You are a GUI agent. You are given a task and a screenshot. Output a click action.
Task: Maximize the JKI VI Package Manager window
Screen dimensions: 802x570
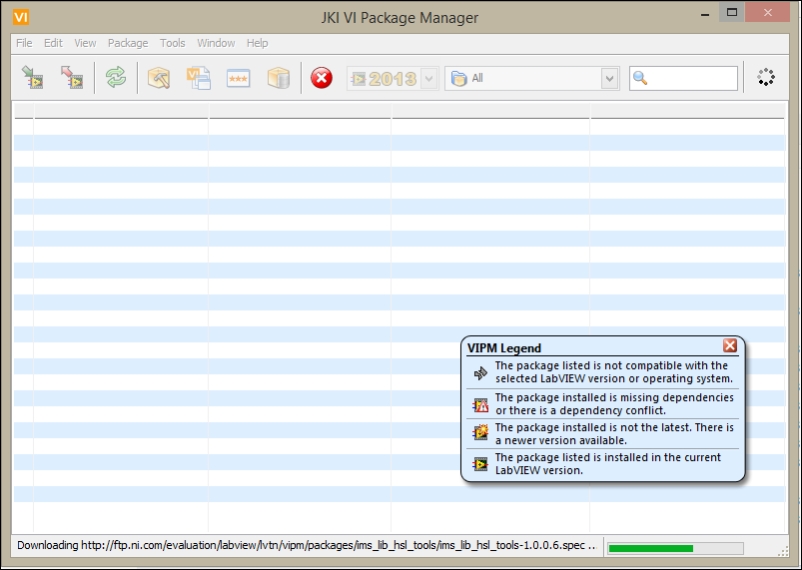pyautogui.click(x=732, y=13)
